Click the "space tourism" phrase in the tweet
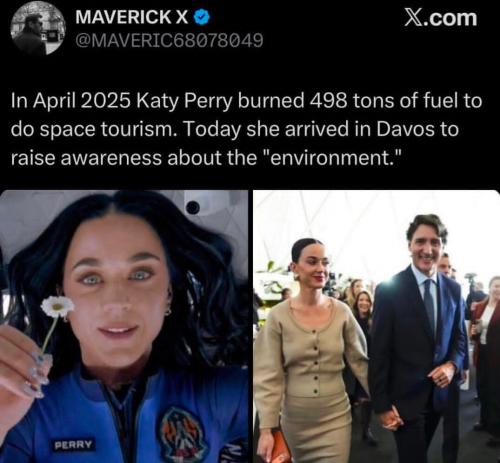The width and height of the screenshot is (500, 463). (109, 130)
